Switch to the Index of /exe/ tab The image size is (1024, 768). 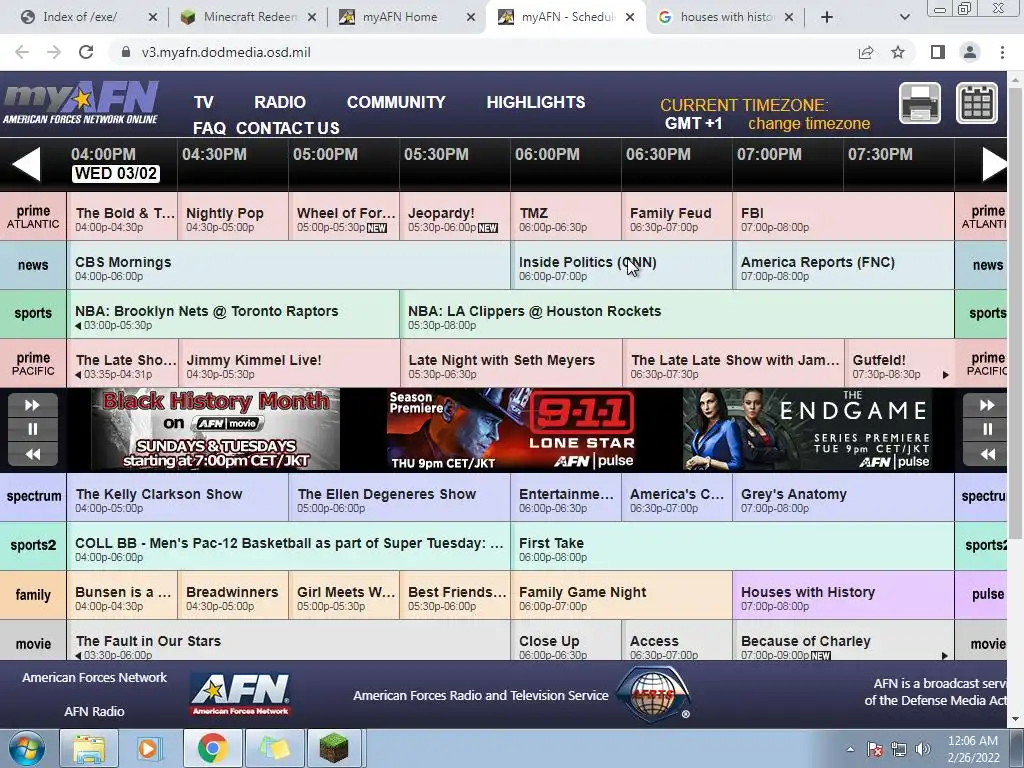[89, 17]
